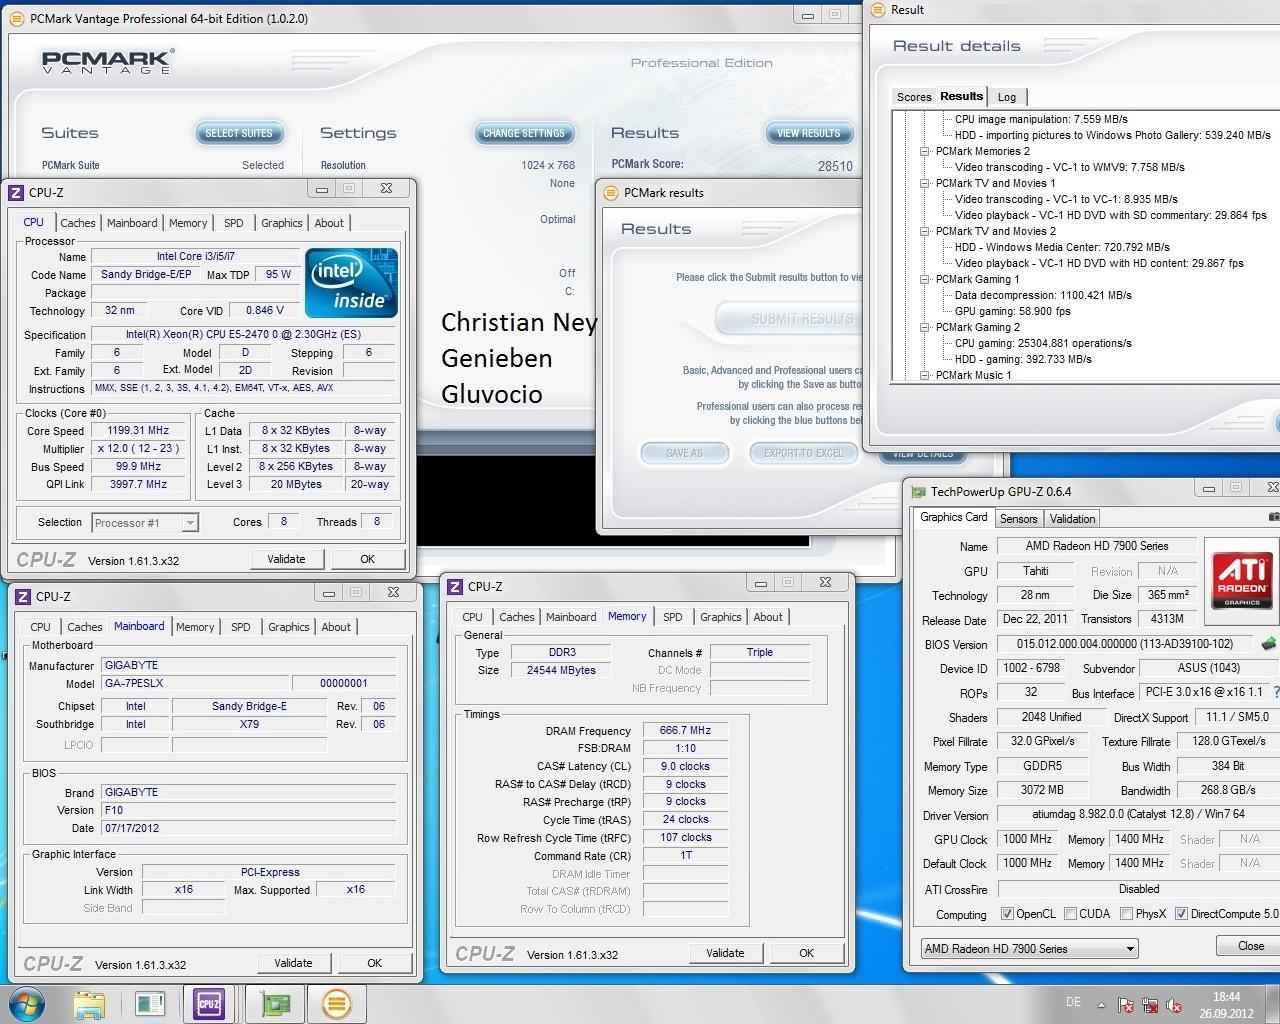1280x1024 pixels.
Task: Switch to Validation tab in GPU-Z
Action: [1072, 519]
